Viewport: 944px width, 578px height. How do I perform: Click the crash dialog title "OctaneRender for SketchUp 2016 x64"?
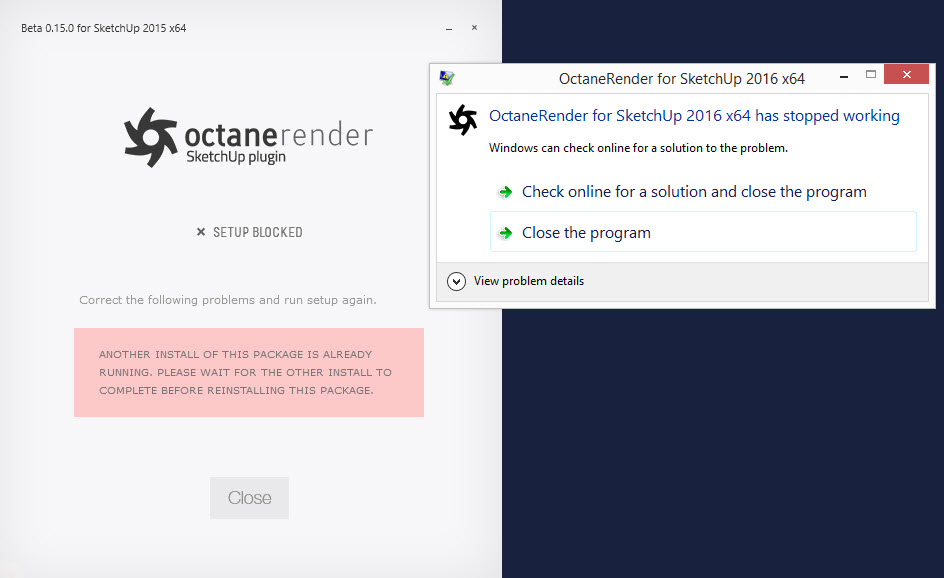click(682, 79)
